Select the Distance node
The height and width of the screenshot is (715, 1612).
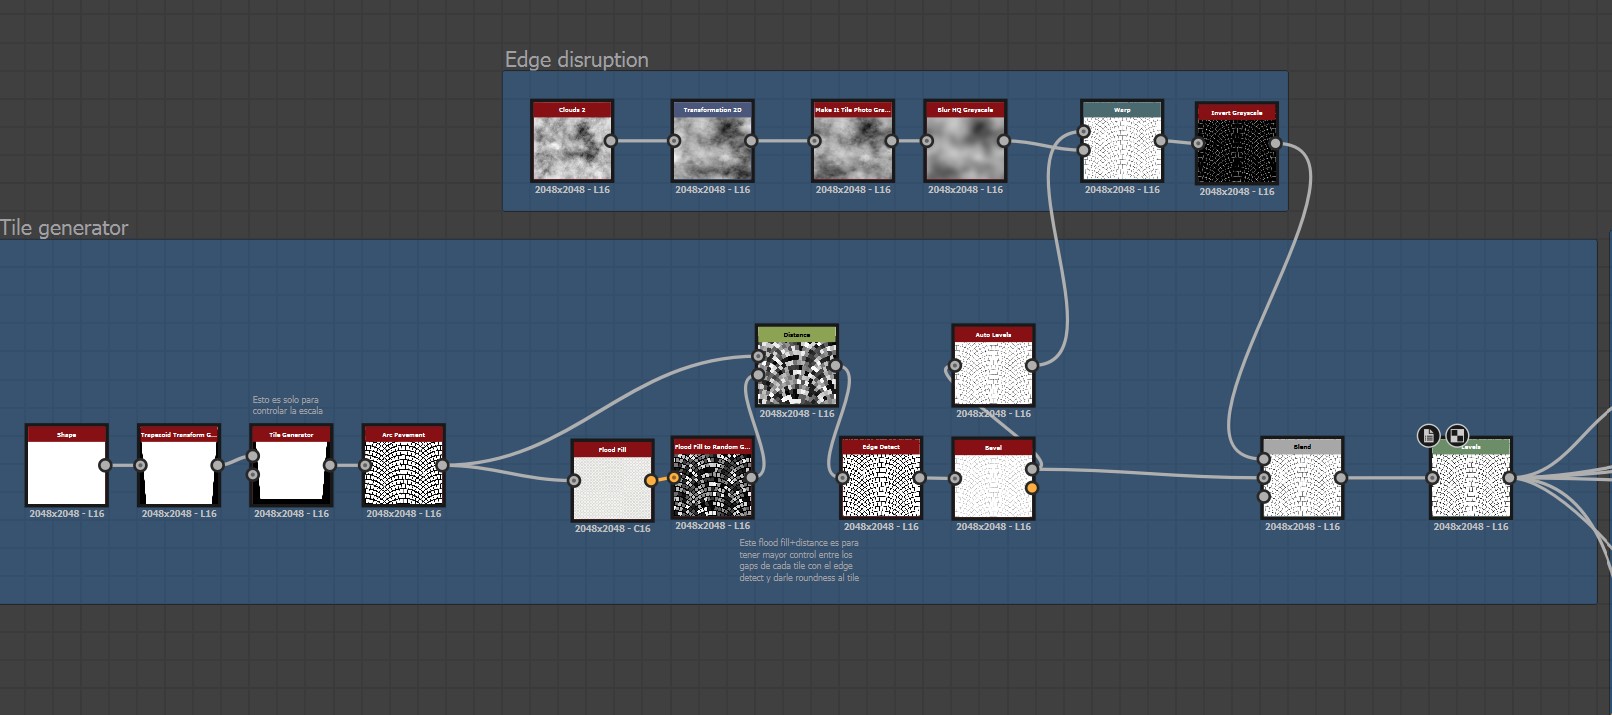(x=797, y=365)
